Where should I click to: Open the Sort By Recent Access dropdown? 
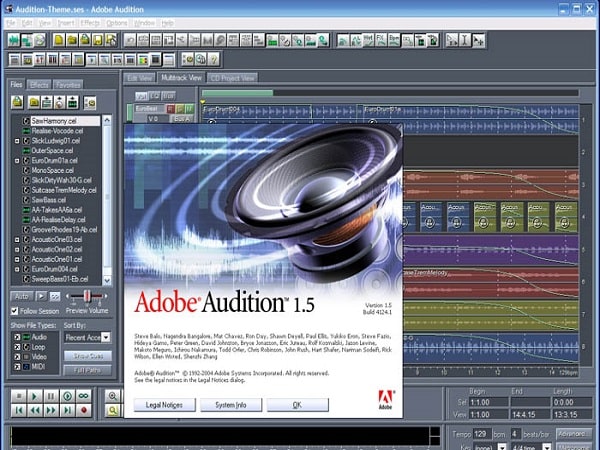point(106,338)
